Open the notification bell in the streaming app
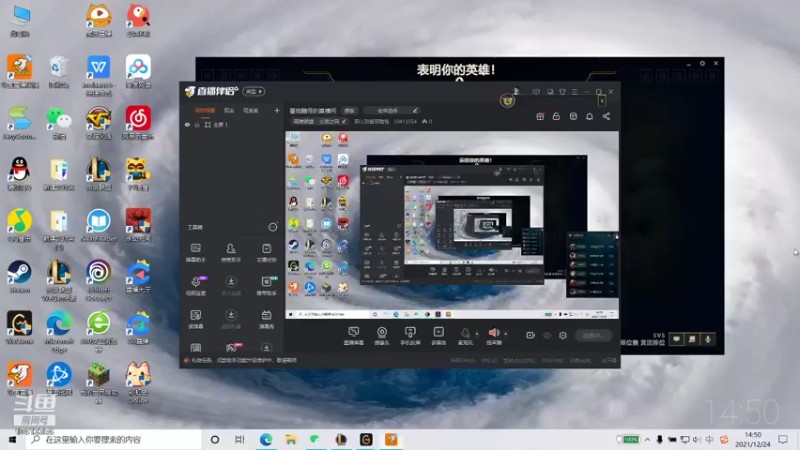 tap(589, 116)
